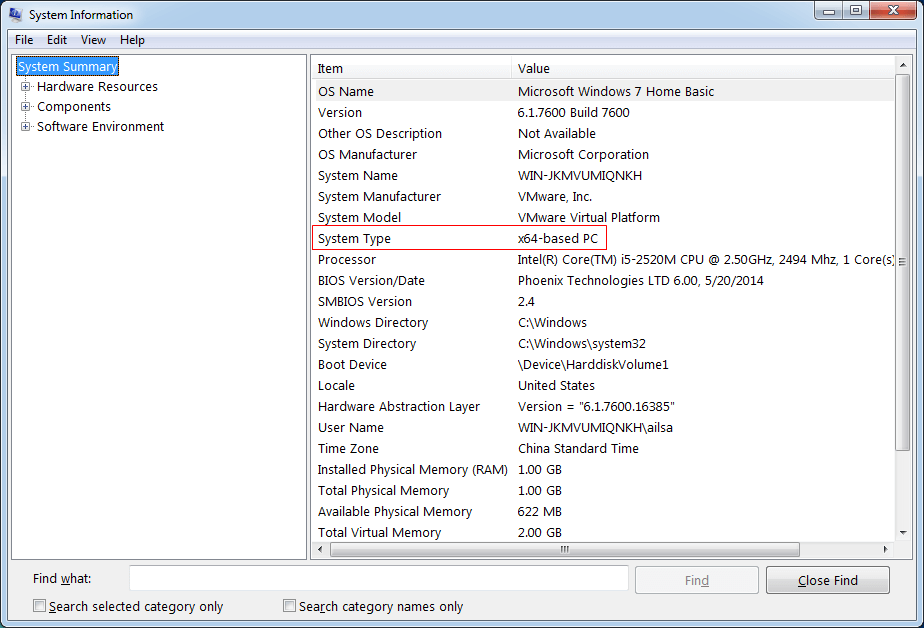924x628 pixels.
Task: Click the System Model item
Action: 359,218
